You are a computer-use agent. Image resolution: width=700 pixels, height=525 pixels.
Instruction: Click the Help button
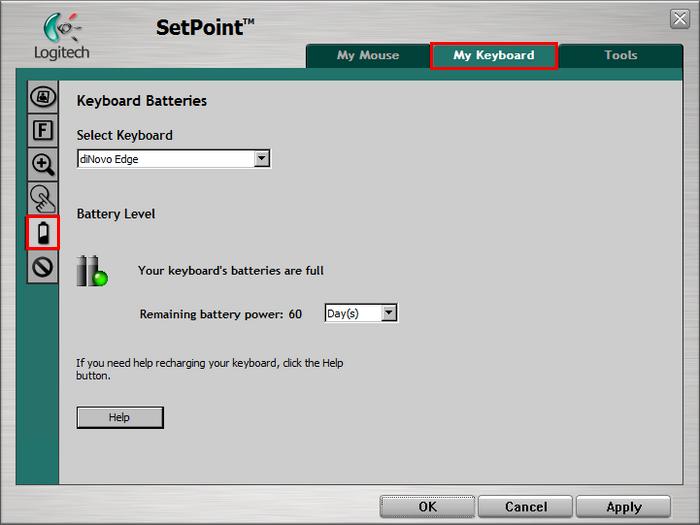coord(120,417)
